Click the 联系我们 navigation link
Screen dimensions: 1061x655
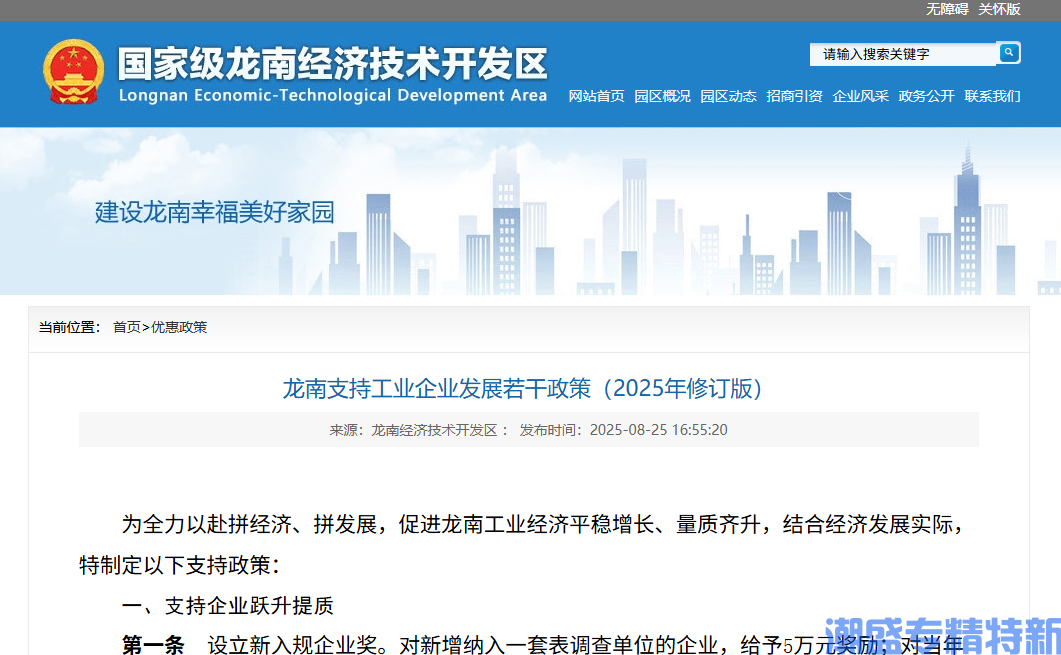[992, 96]
